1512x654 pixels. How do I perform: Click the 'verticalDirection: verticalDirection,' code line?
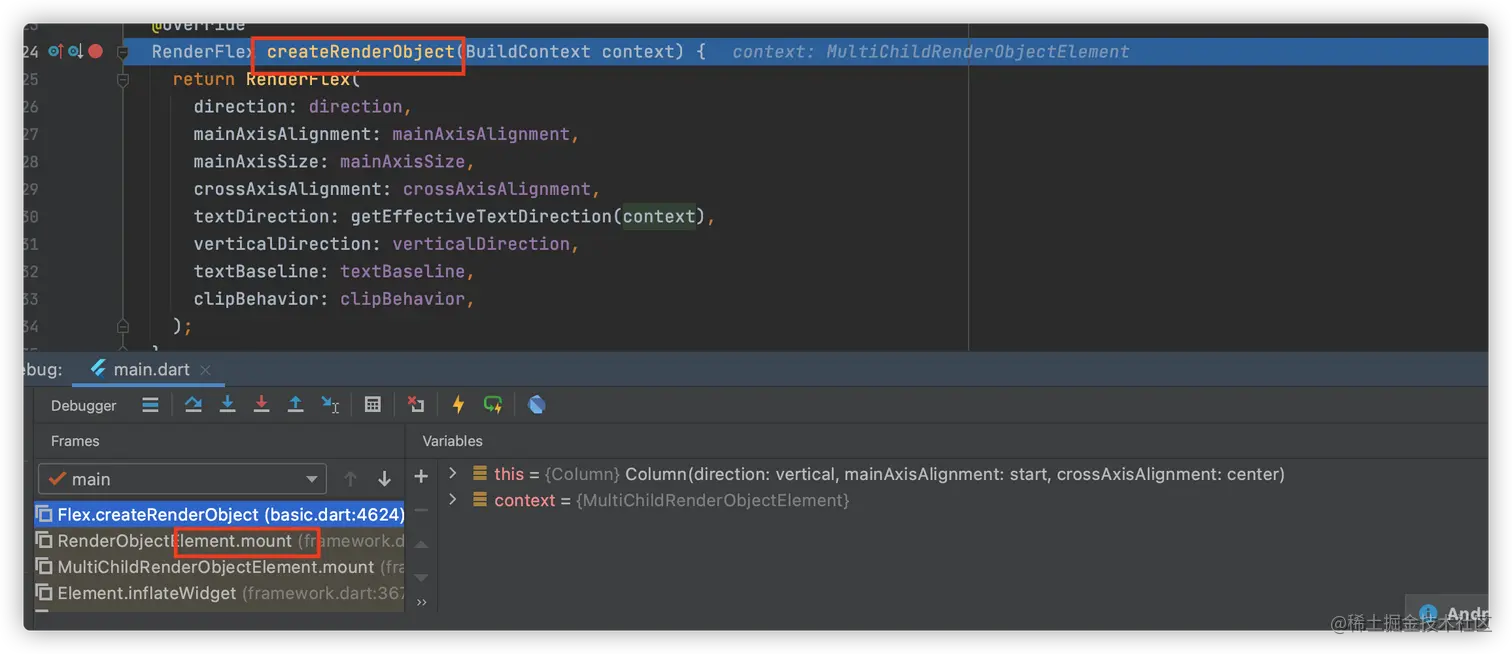pyautogui.click(x=387, y=244)
